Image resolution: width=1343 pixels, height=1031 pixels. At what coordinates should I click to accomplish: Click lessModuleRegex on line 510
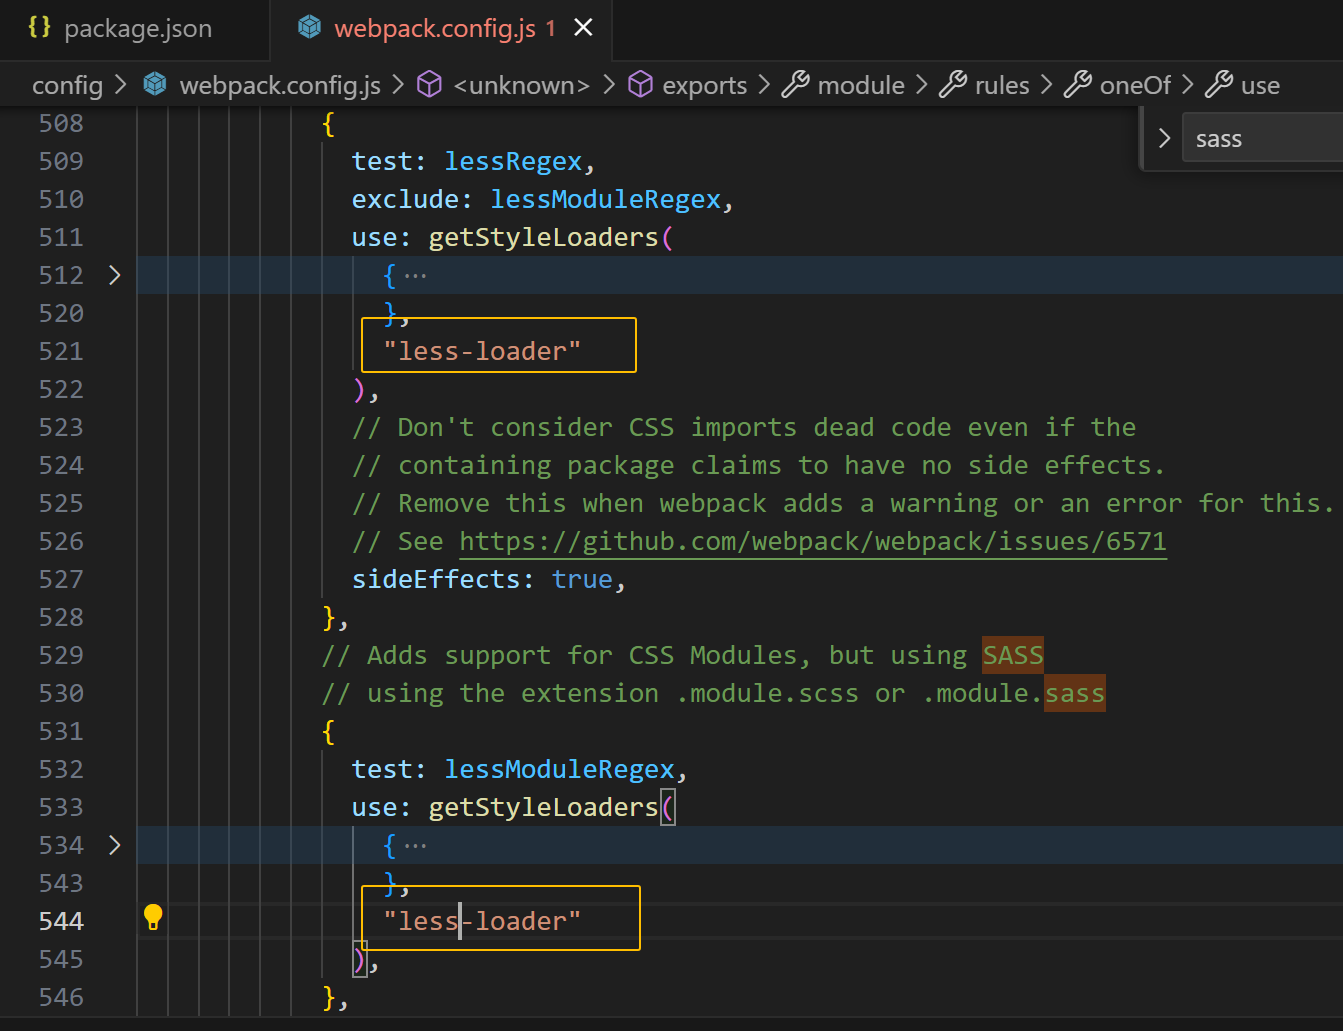click(606, 199)
